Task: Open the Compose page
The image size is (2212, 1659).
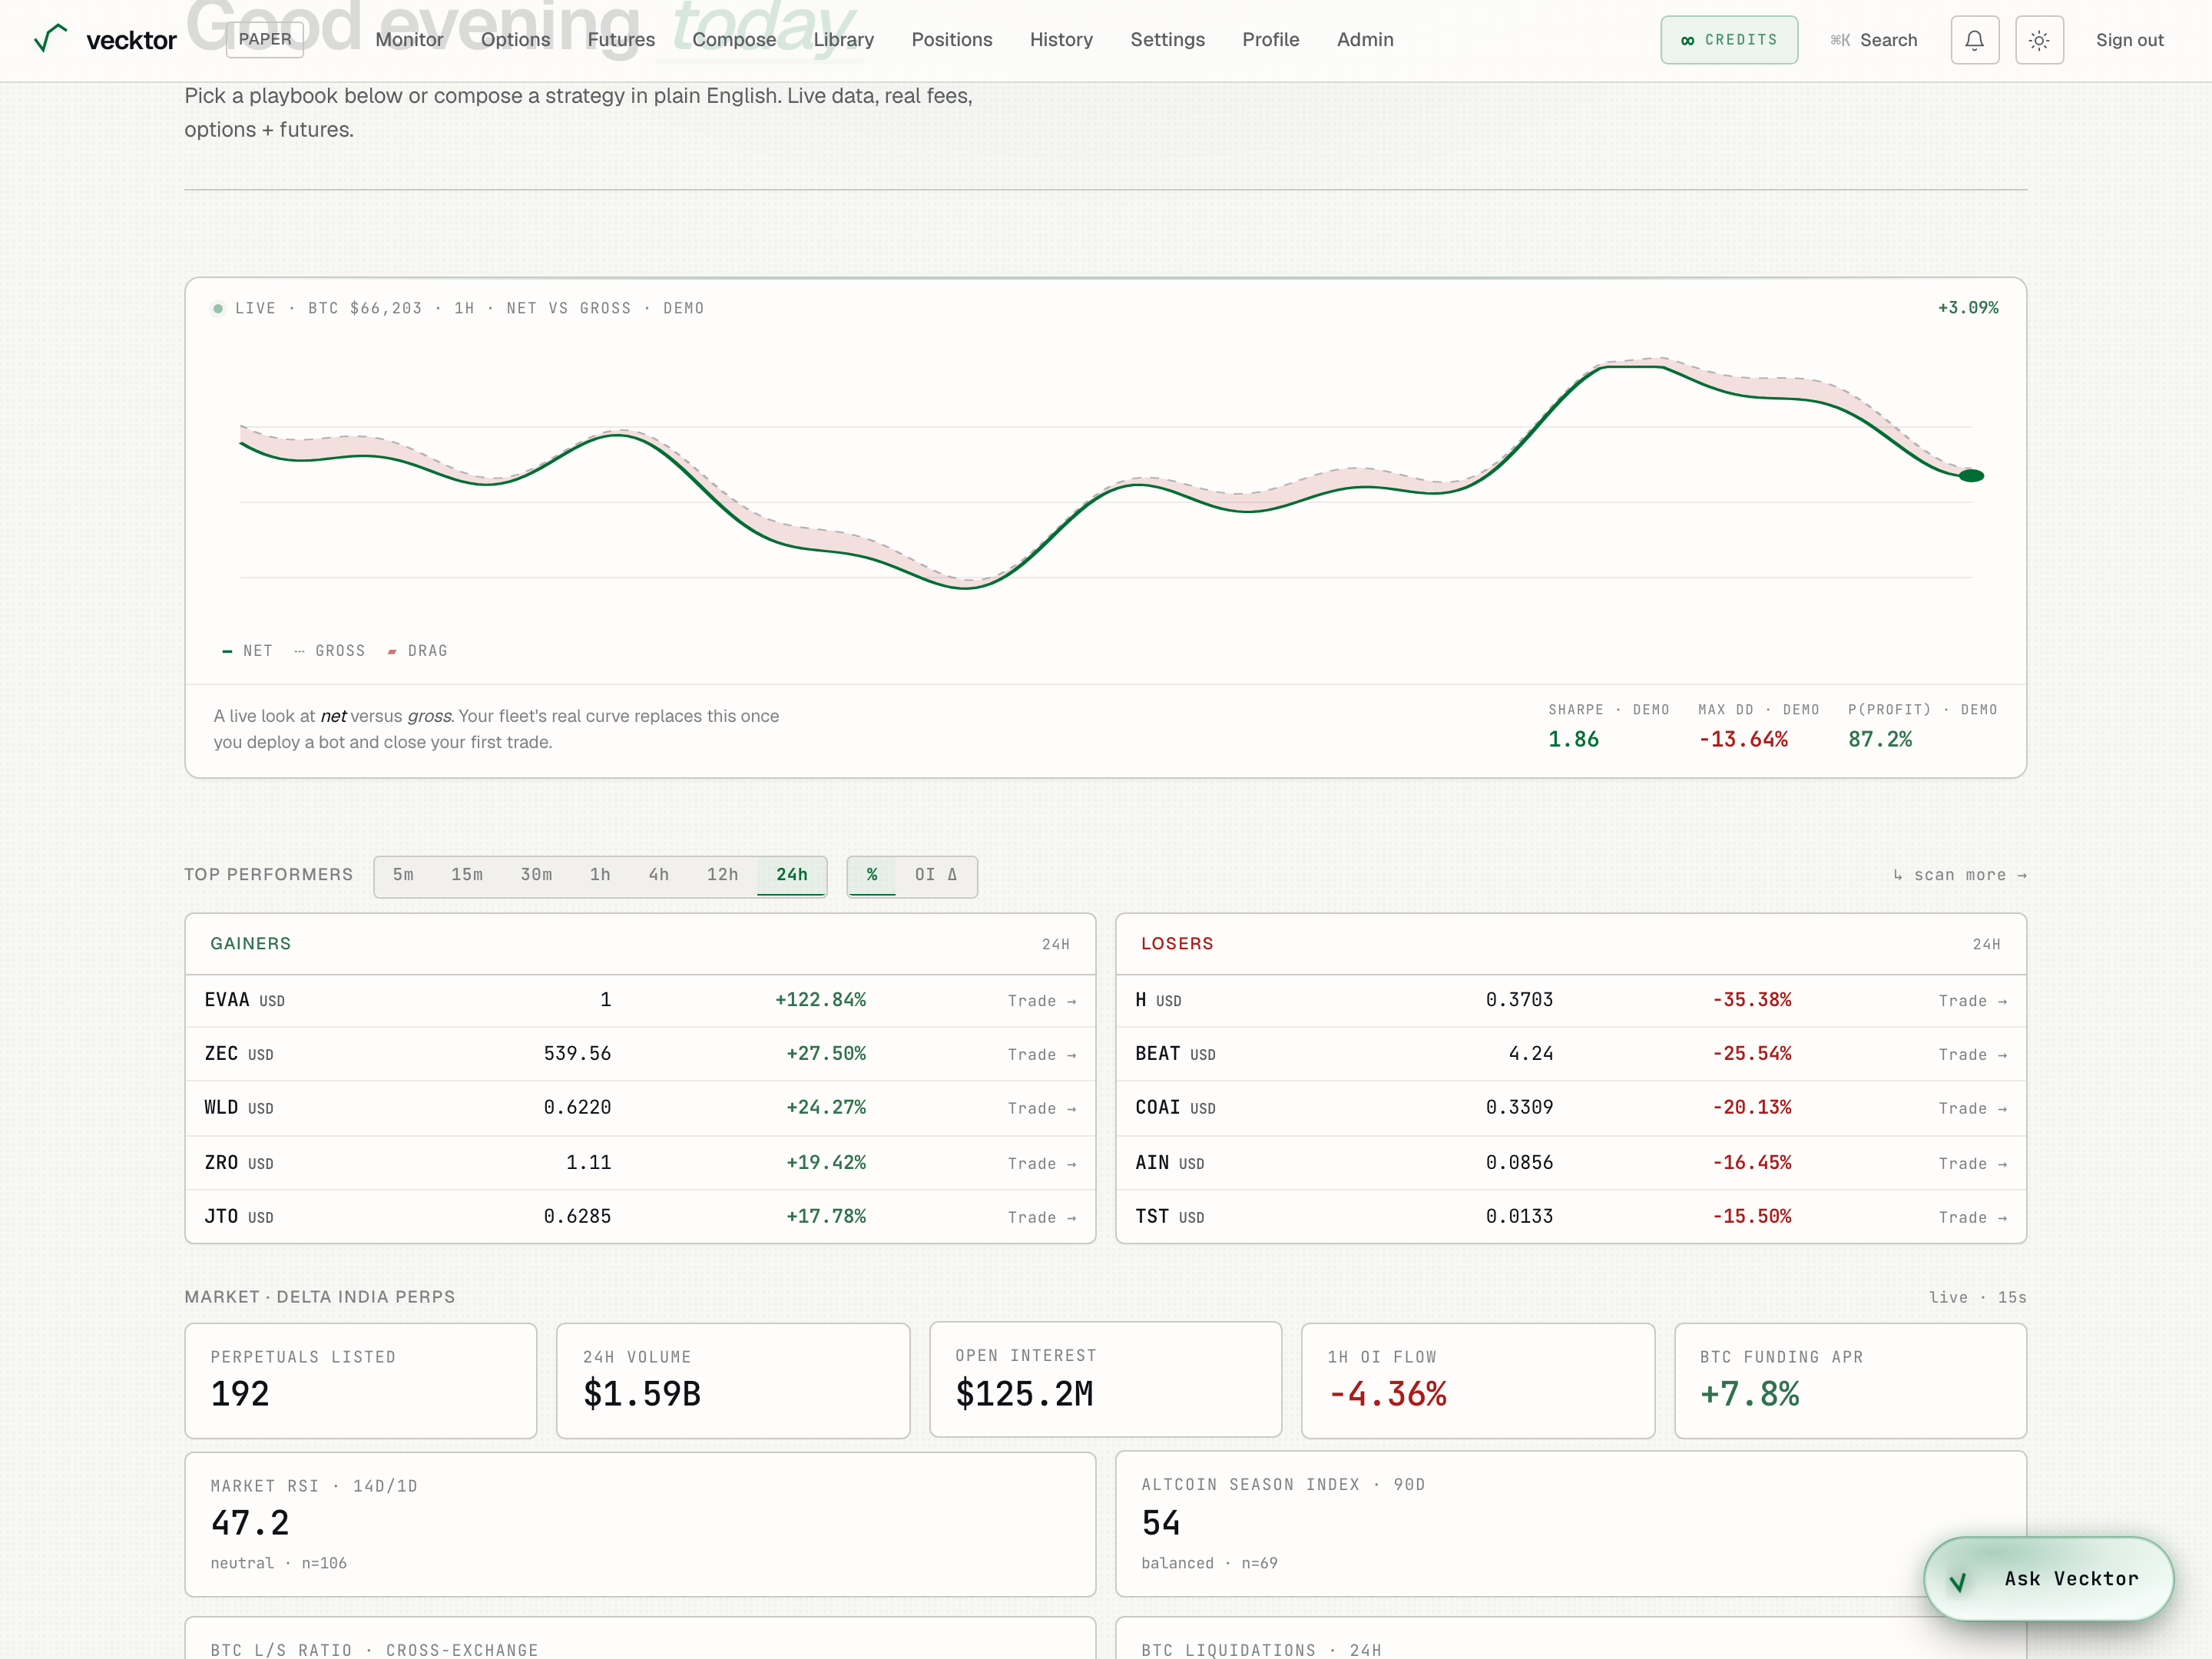Action: pyautogui.click(x=734, y=39)
